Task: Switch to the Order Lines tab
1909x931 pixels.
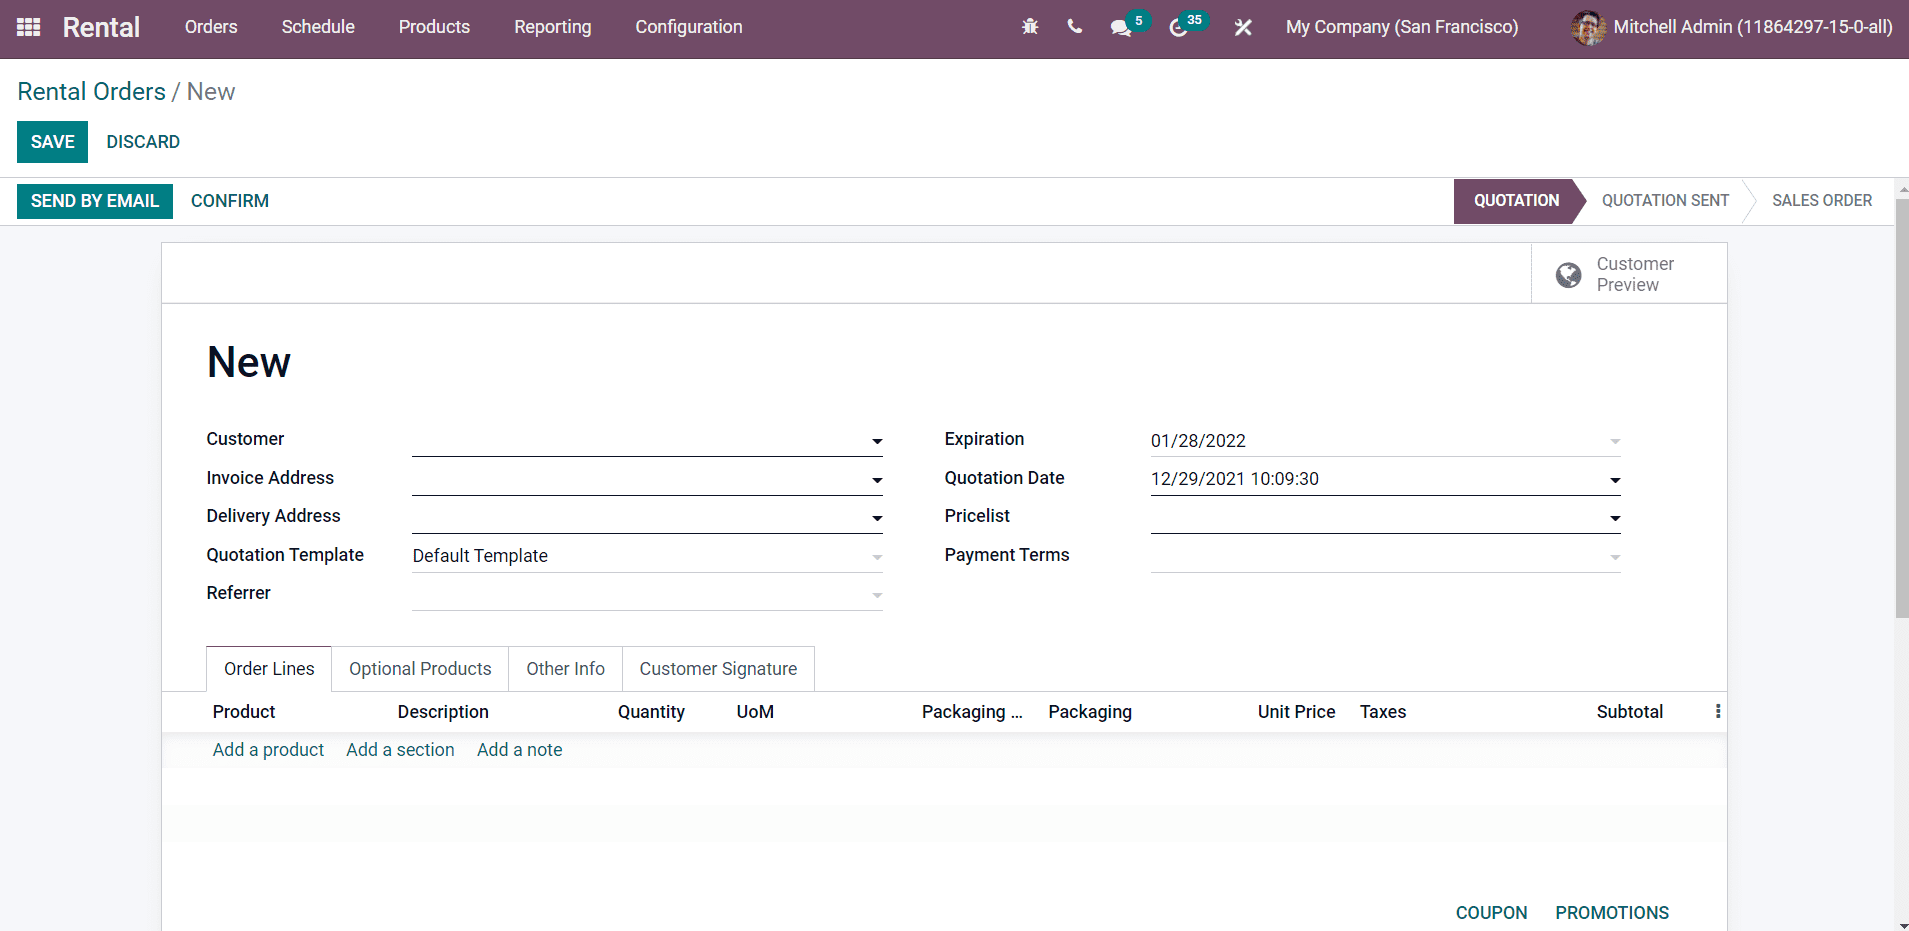Action: (x=269, y=669)
